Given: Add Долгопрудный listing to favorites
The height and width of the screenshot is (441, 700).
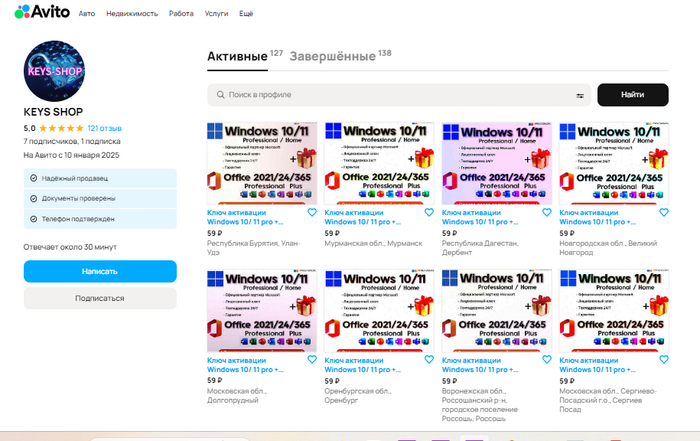Looking at the screenshot, I should [x=312, y=360].
